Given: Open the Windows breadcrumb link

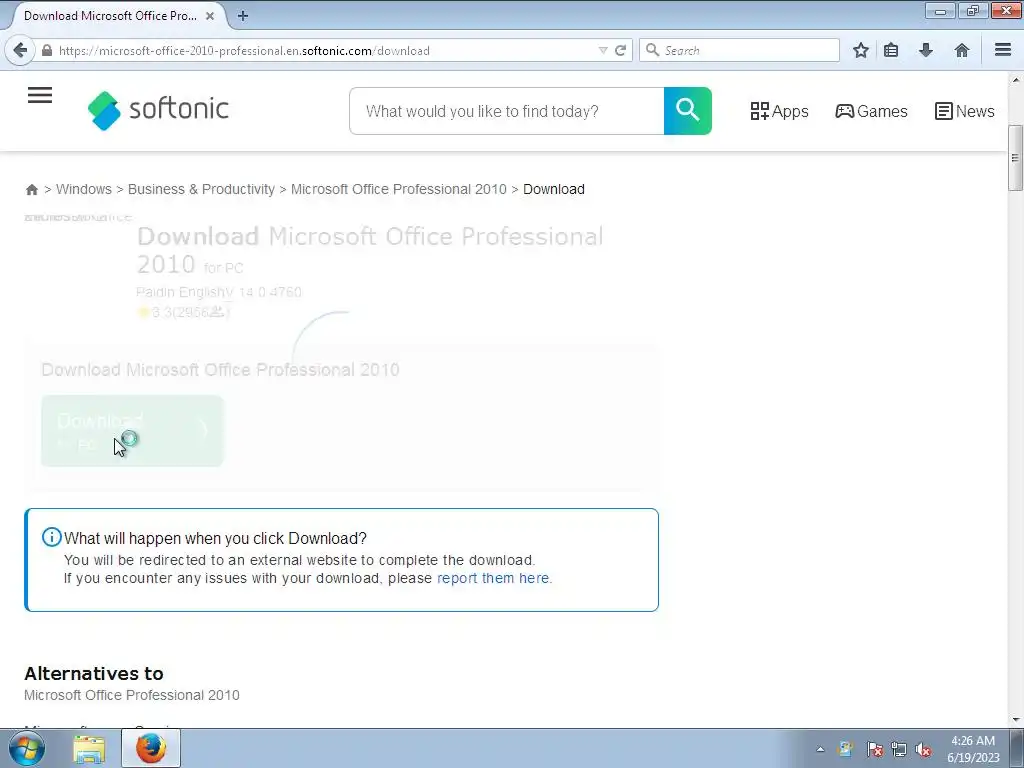Looking at the screenshot, I should [84, 189].
